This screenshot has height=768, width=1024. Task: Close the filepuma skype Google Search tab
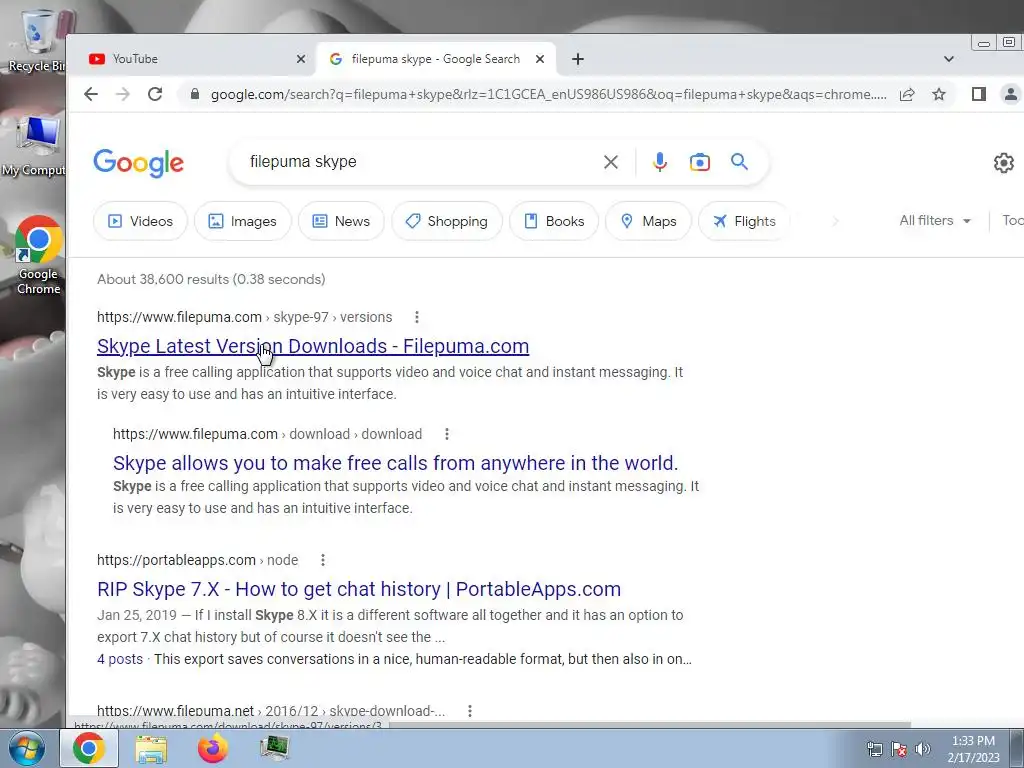click(539, 59)
